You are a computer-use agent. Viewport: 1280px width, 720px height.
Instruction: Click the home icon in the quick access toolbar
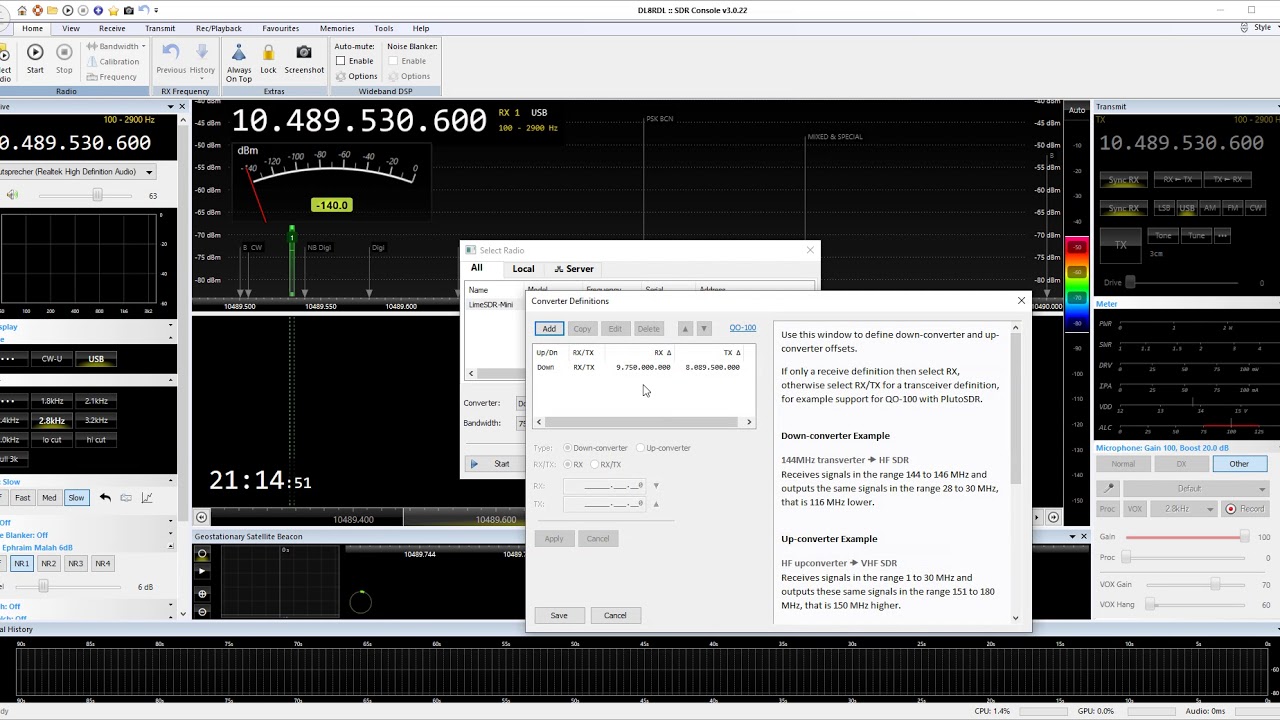coord(22,10)
